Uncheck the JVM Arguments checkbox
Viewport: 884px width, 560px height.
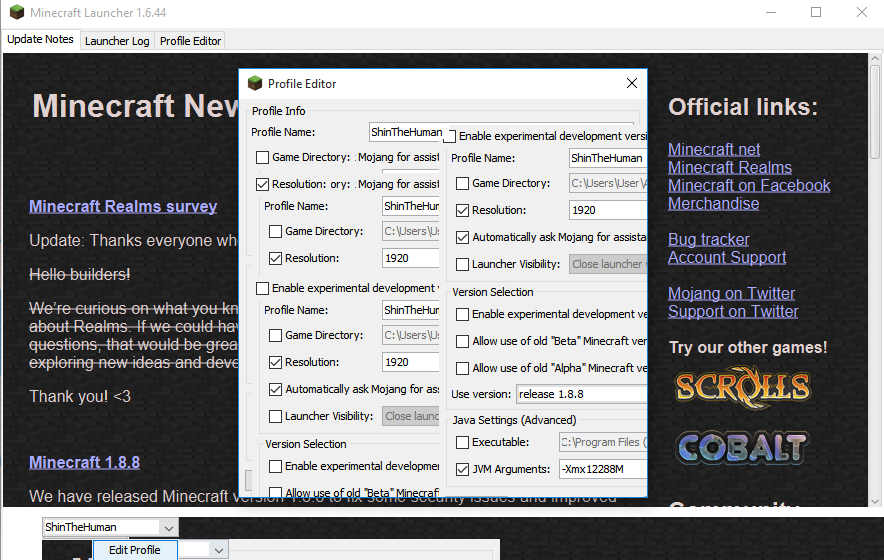[462, 469]
